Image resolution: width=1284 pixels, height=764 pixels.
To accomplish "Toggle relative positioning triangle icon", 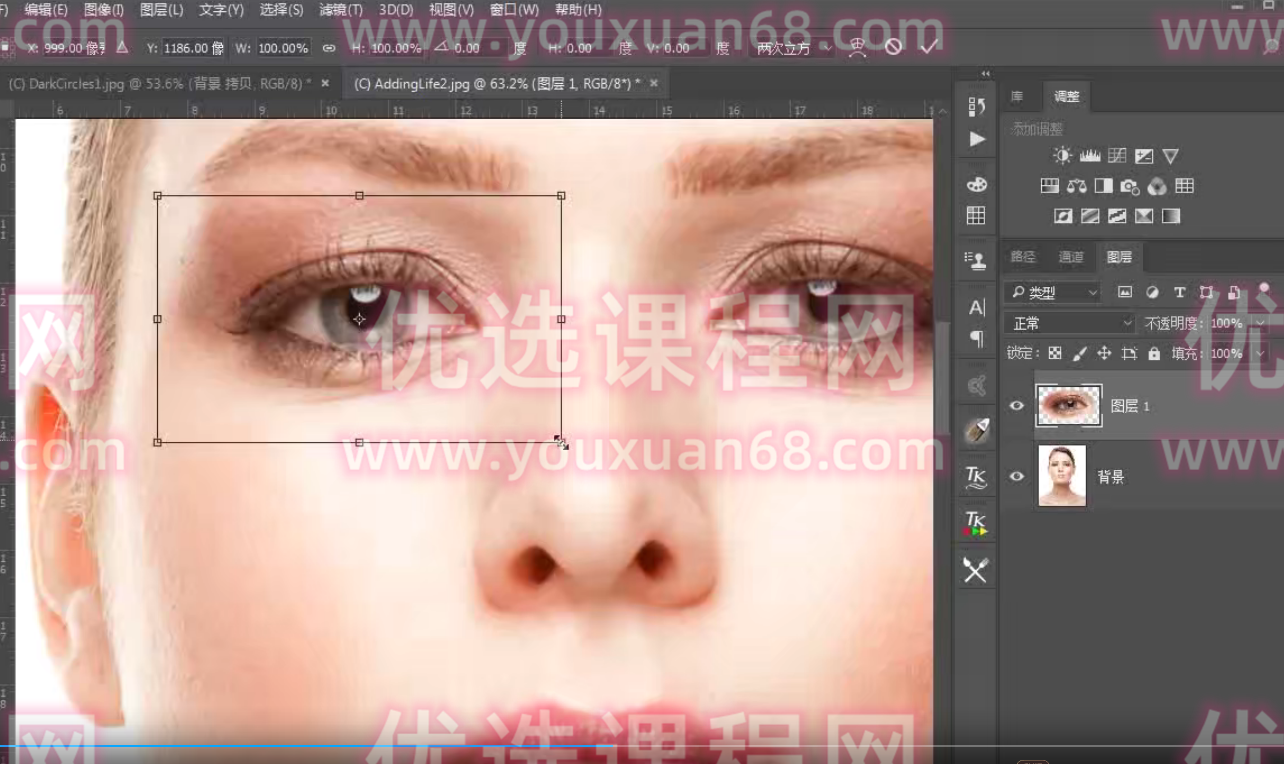I will coord(122,47).
